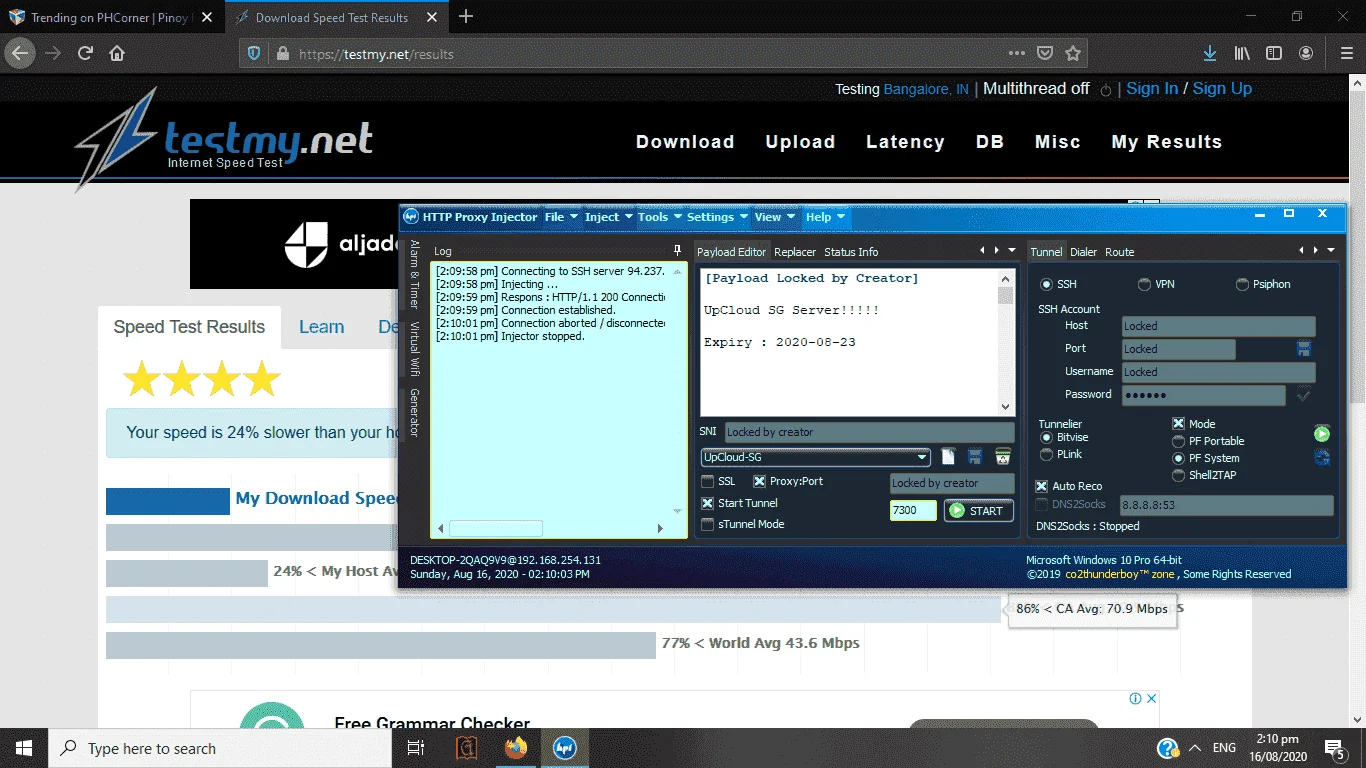The height and width of the screenshot is (768, 1366).
Task: Toggle the Proxy:Port checkbox
Action: tap(759, 481)
